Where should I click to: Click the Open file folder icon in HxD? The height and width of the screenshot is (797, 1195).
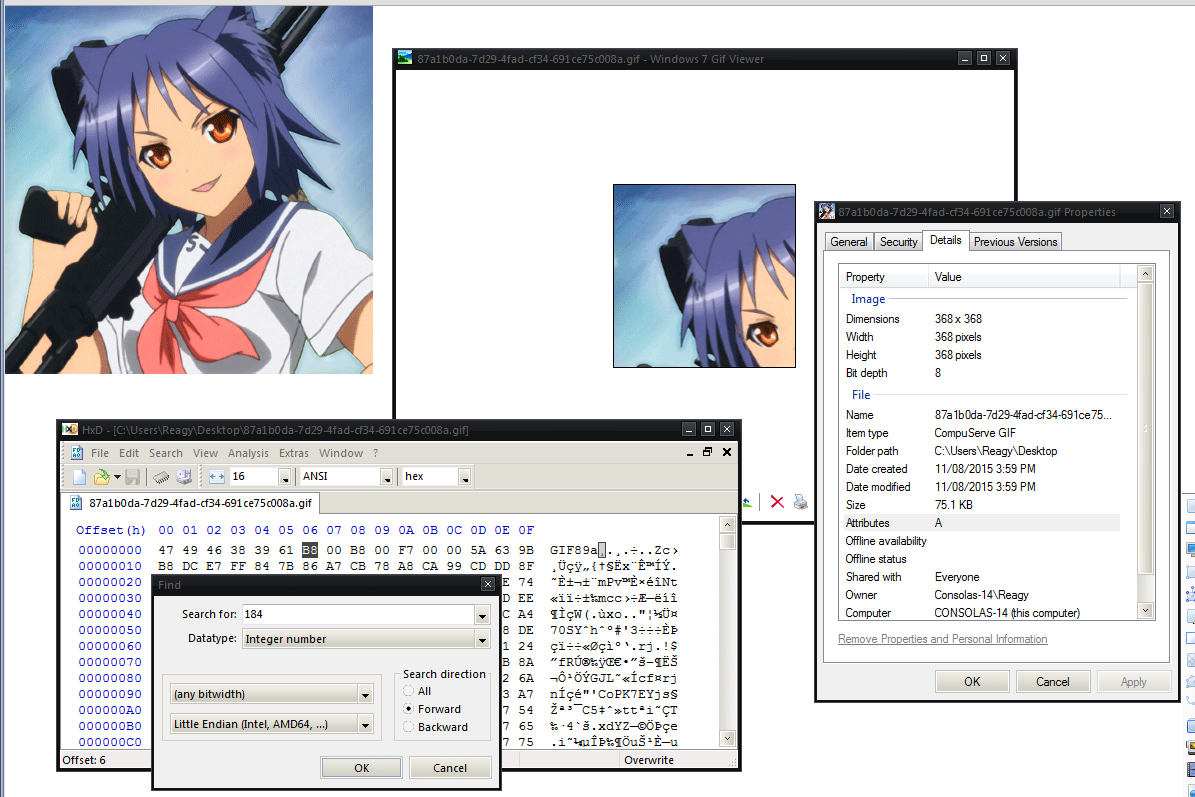[x=101, y=477]
